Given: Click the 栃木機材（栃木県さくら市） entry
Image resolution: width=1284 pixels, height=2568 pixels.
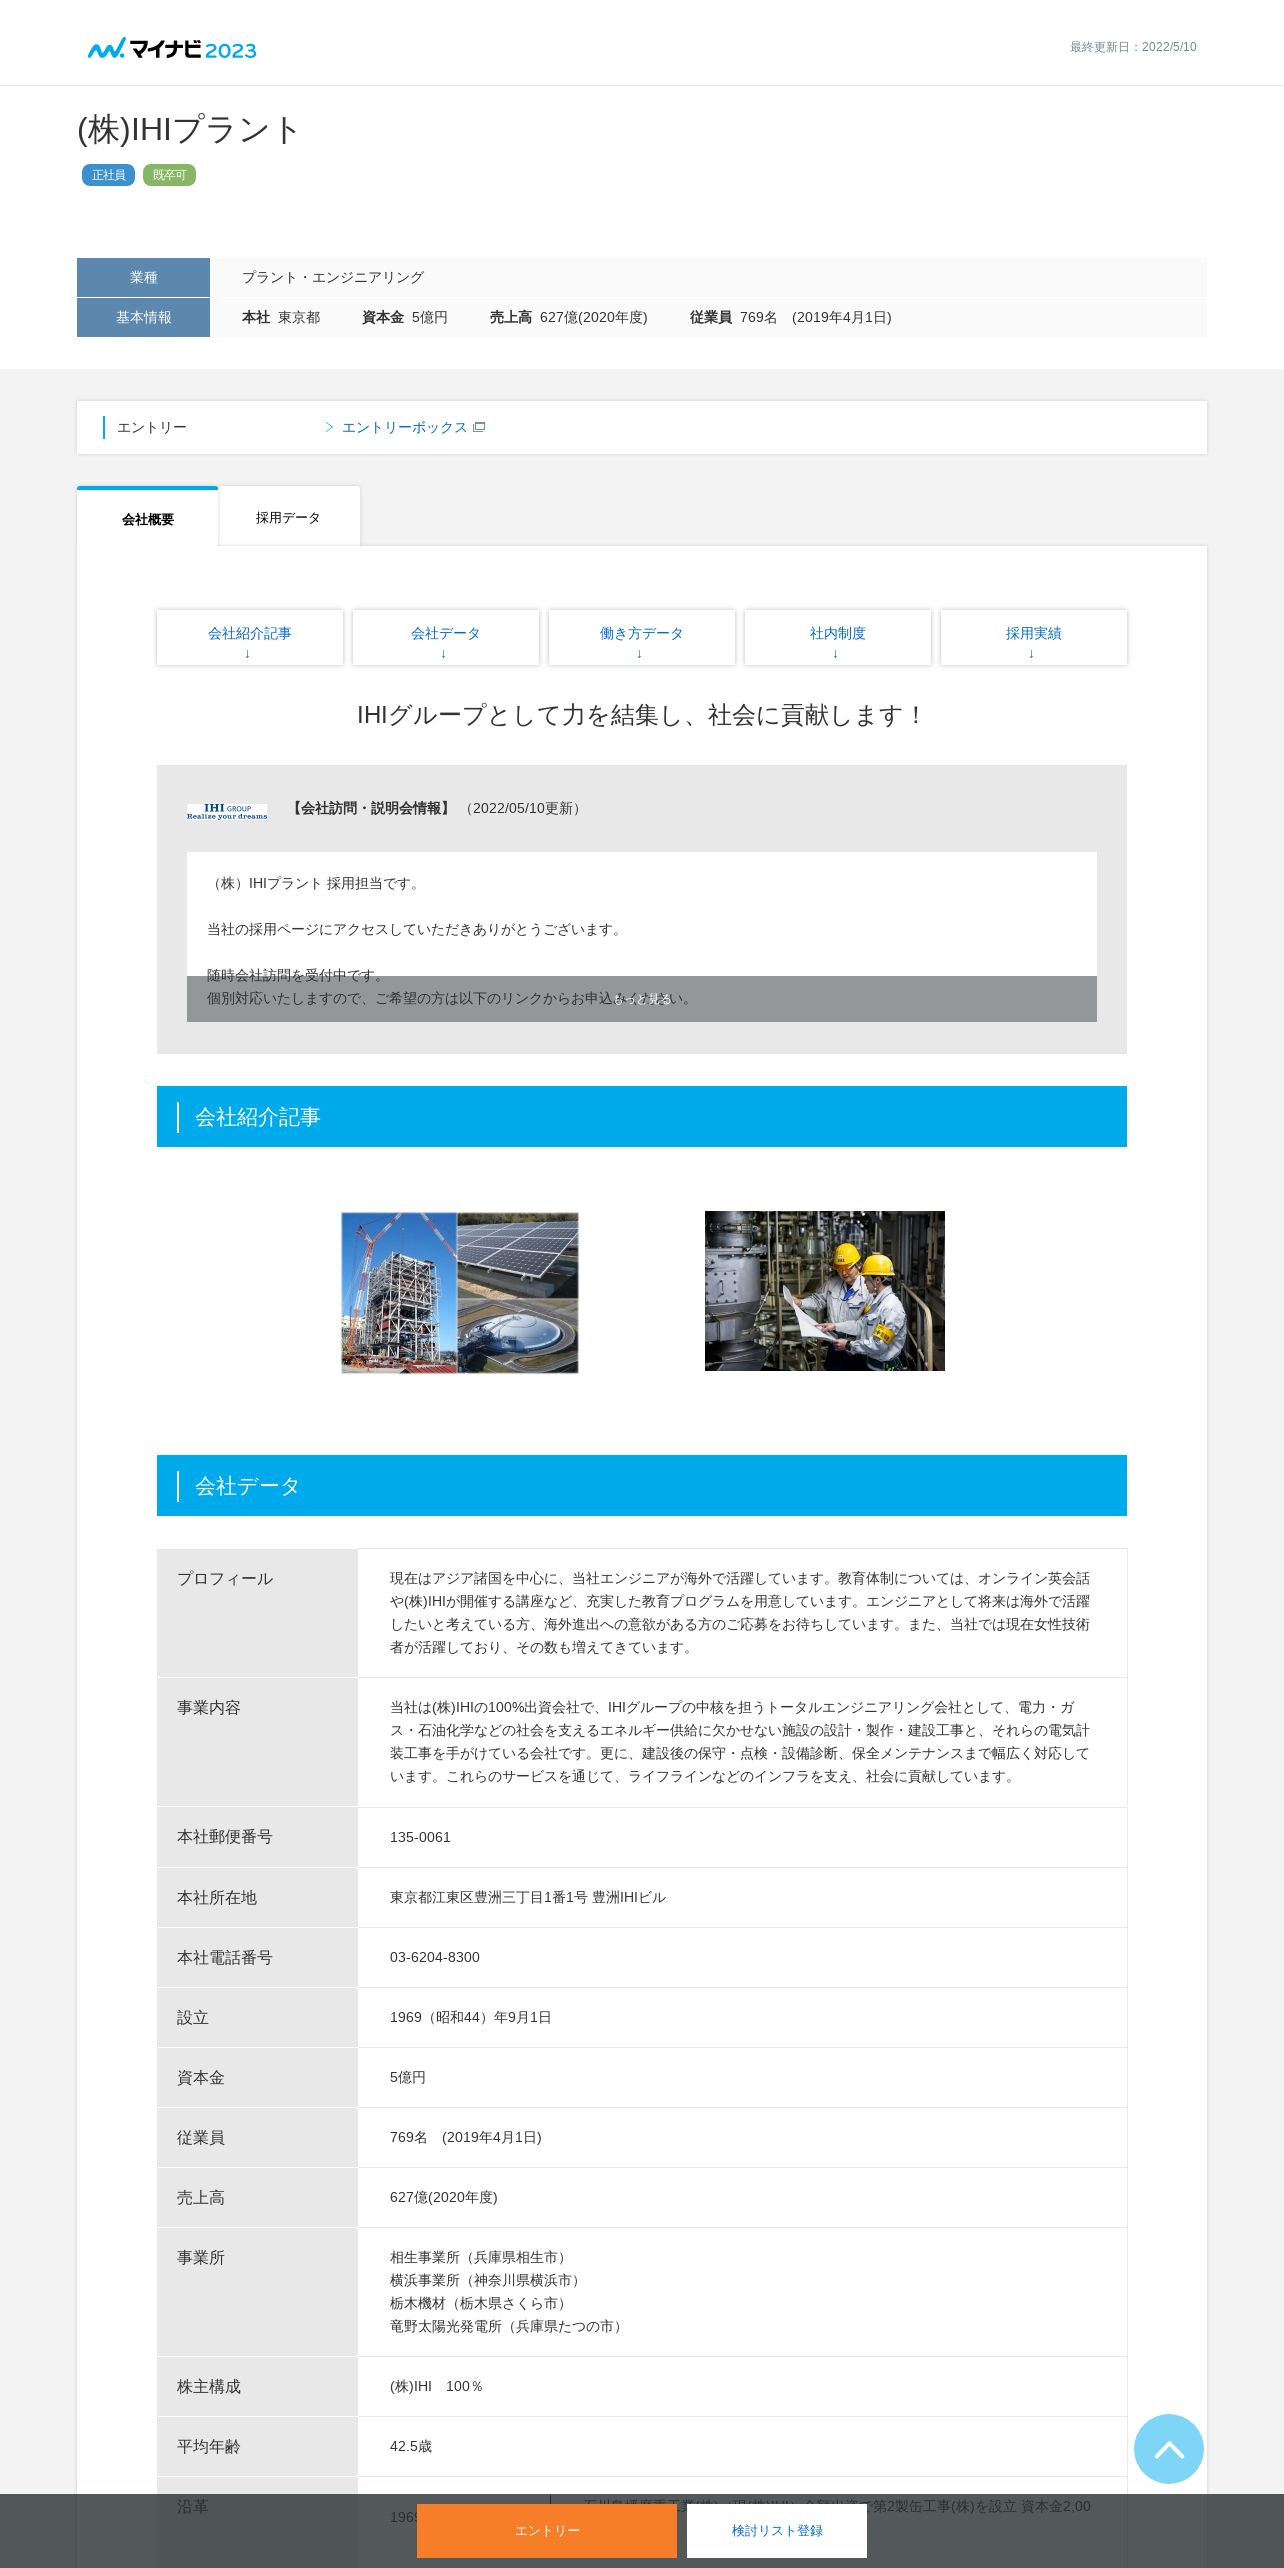Looking at the screenshot, I should click(481, 2303).
